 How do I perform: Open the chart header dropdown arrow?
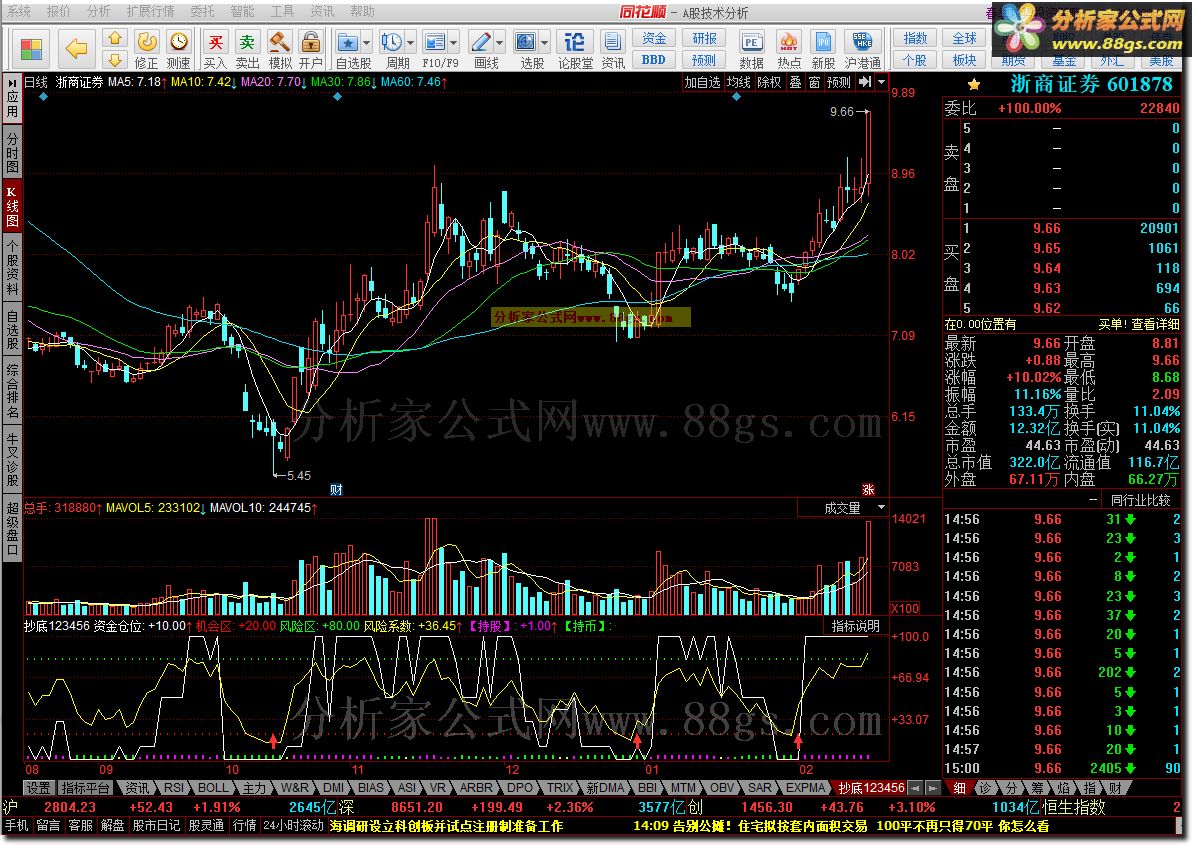882,81
